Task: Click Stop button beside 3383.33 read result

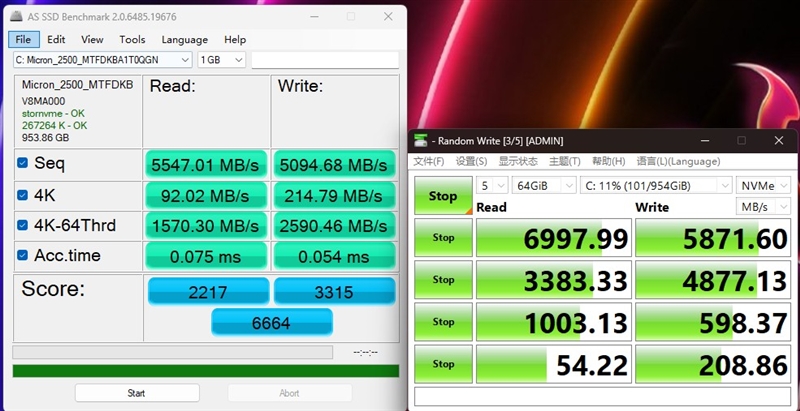Action: coord(443,279)
